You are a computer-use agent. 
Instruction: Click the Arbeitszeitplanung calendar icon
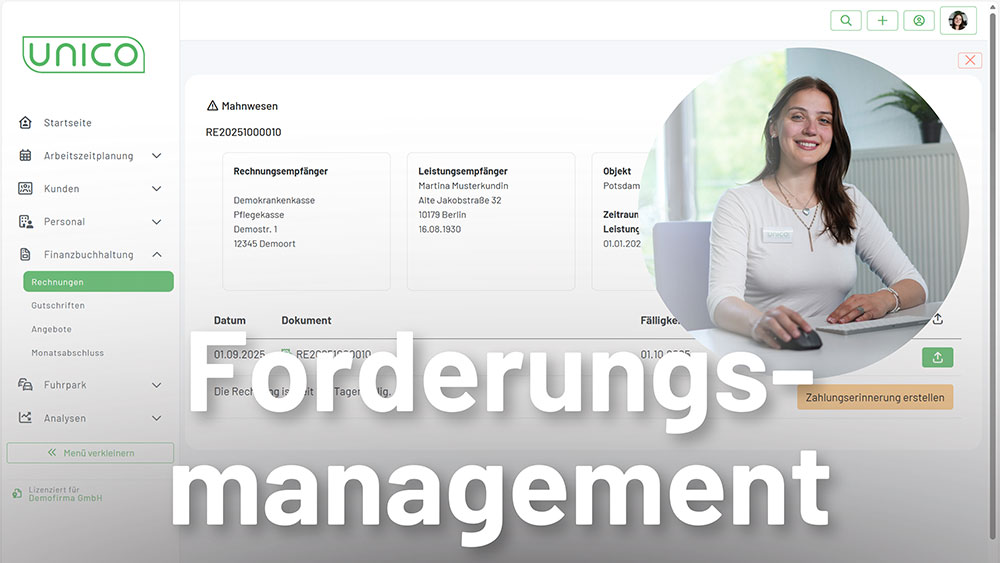25,155
